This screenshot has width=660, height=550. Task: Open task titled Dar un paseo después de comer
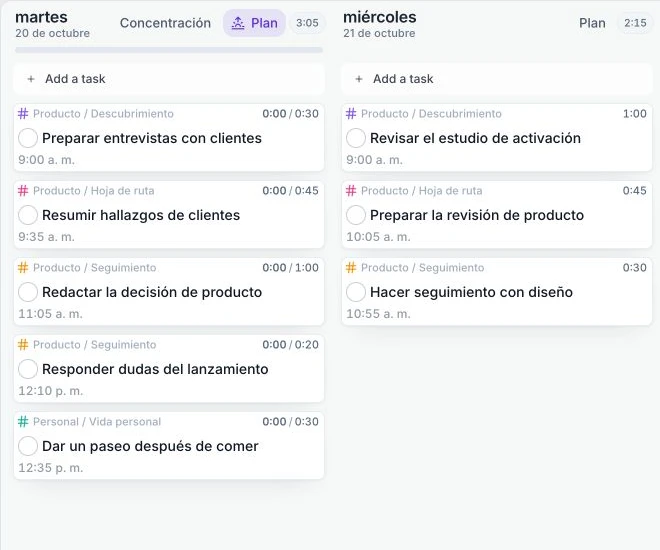click(150, 446)
